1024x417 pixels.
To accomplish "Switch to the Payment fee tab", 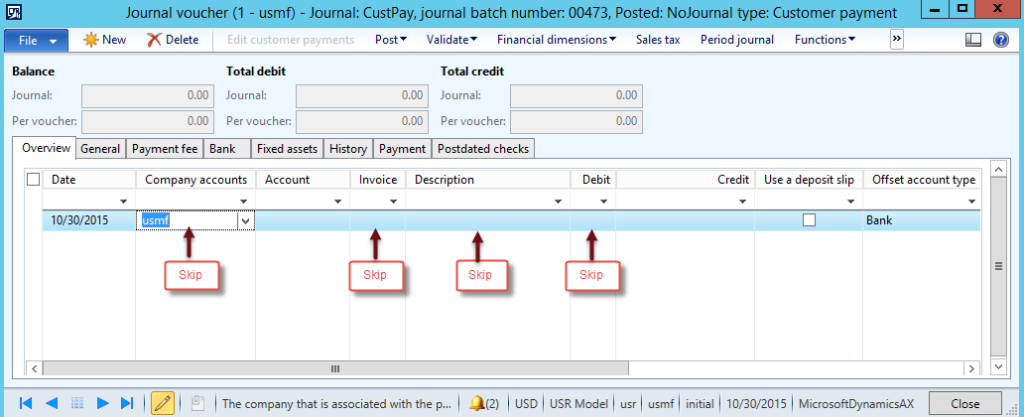I will click(x=165, y=149).
